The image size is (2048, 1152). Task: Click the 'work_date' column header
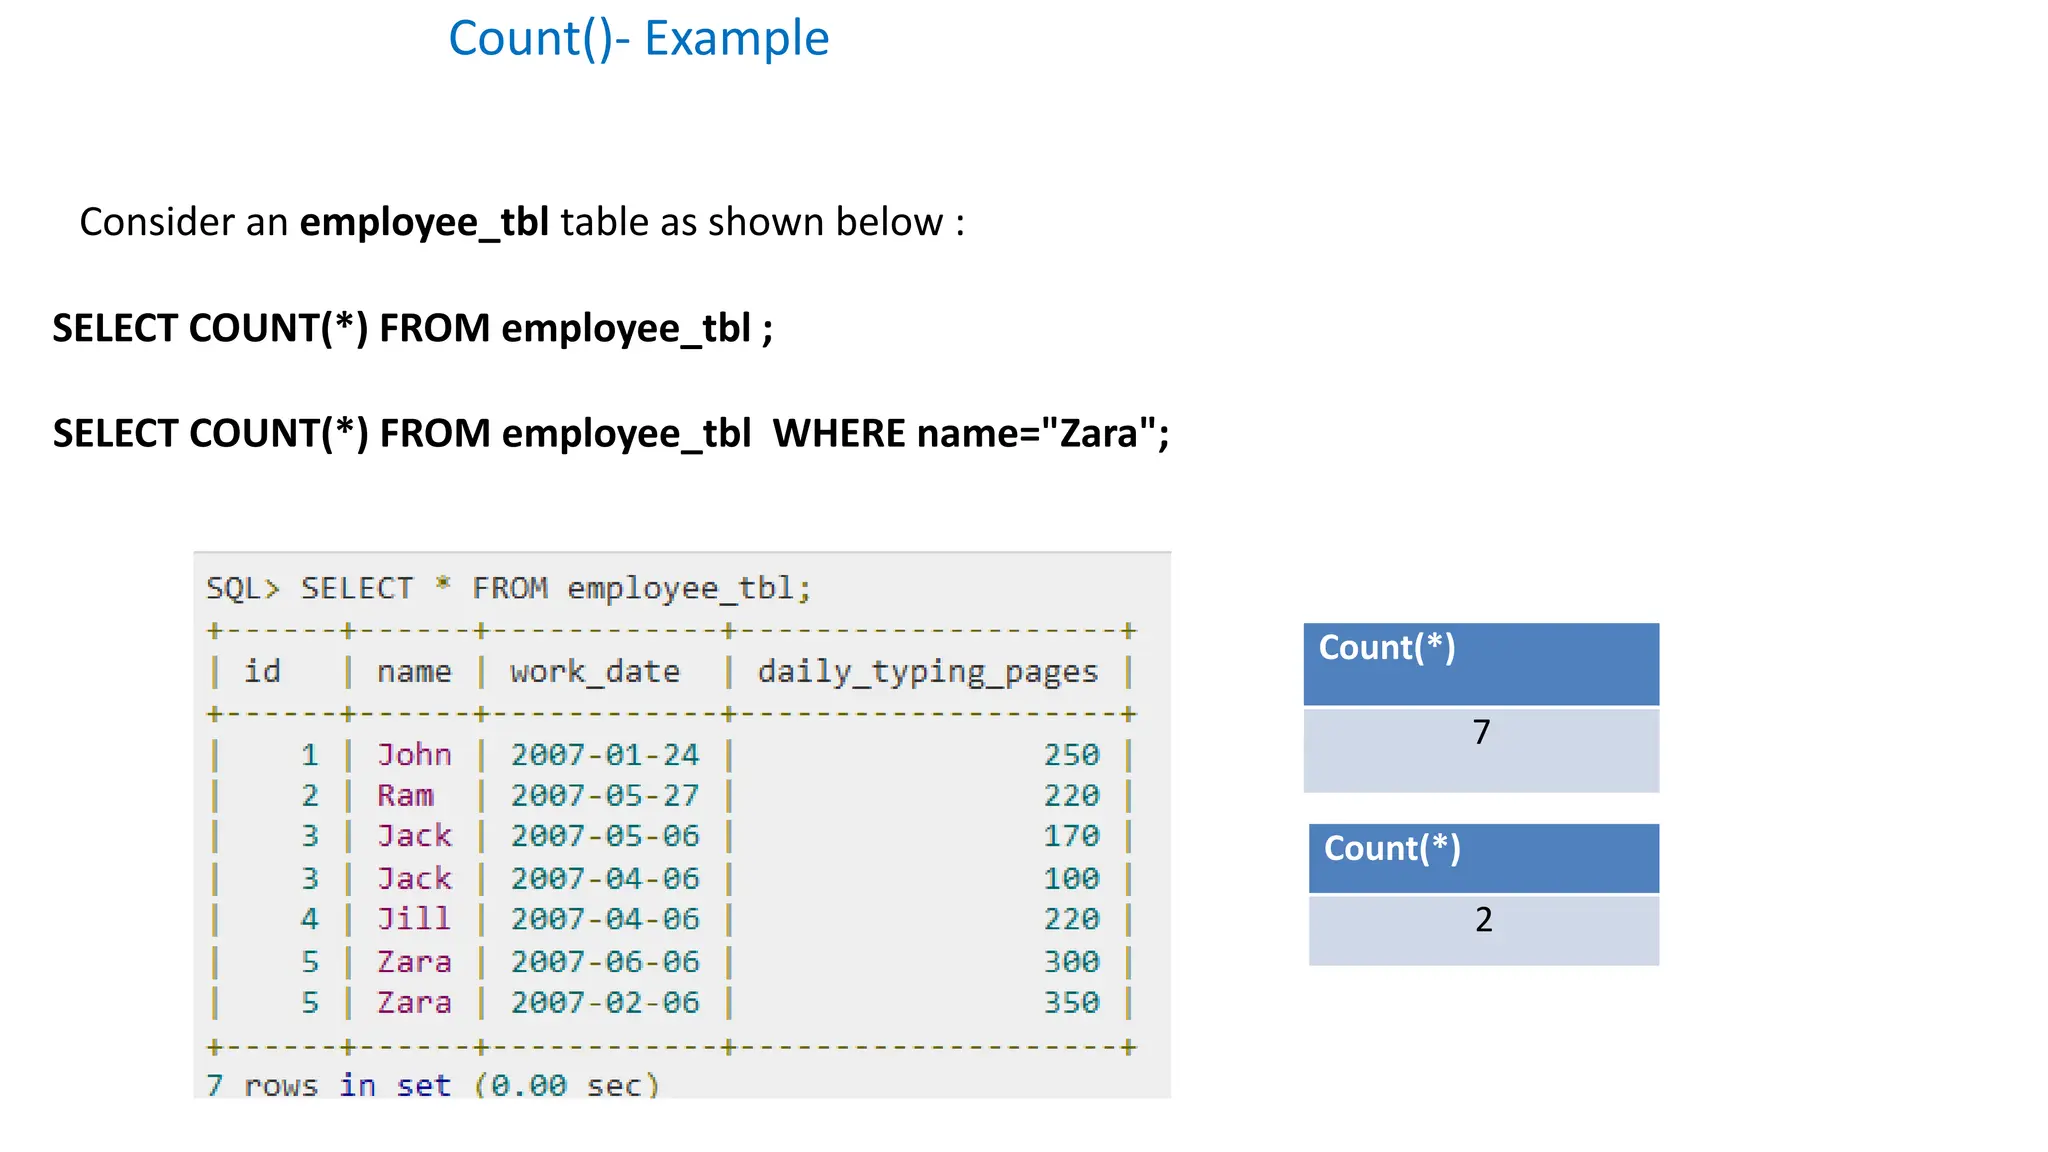[x=595, y=672]
